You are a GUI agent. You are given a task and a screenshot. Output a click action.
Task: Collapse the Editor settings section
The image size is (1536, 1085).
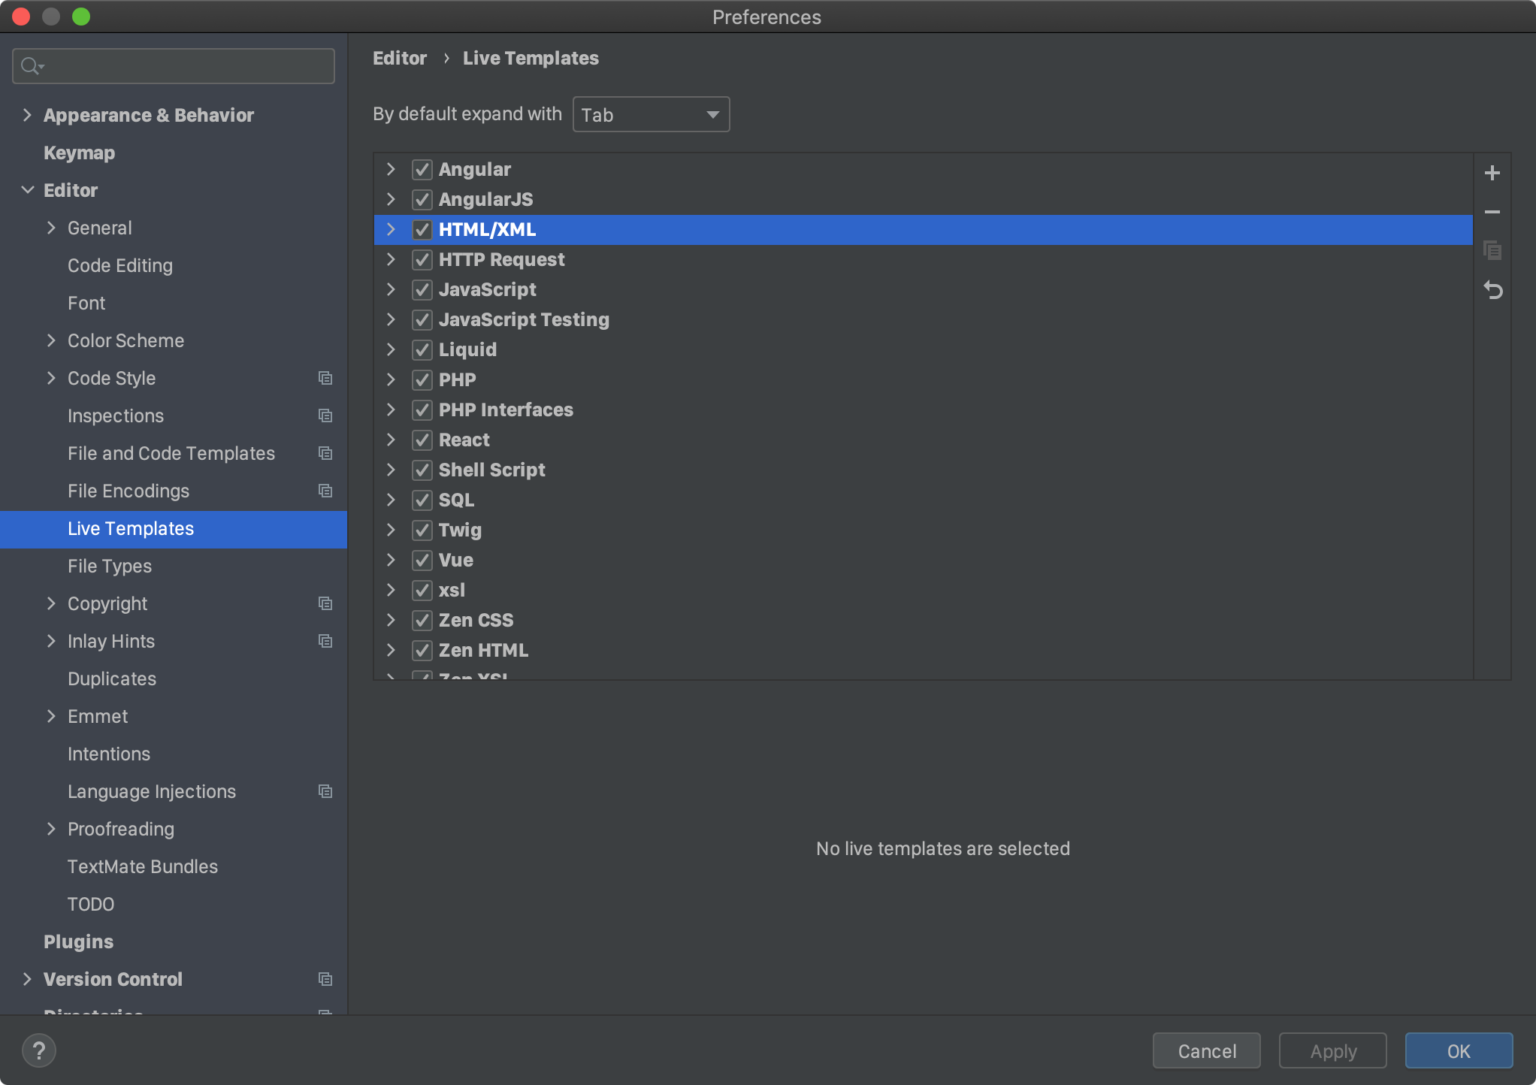click(x=27, y=190)
